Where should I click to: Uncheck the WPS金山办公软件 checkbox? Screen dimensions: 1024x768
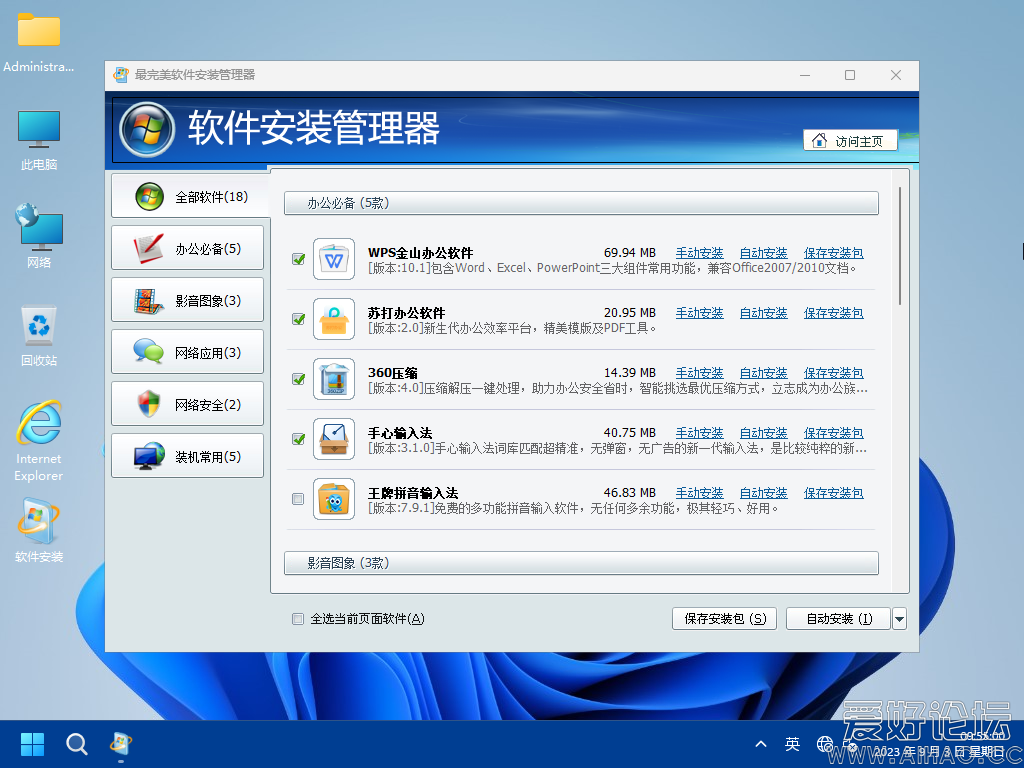pos(298,259)
